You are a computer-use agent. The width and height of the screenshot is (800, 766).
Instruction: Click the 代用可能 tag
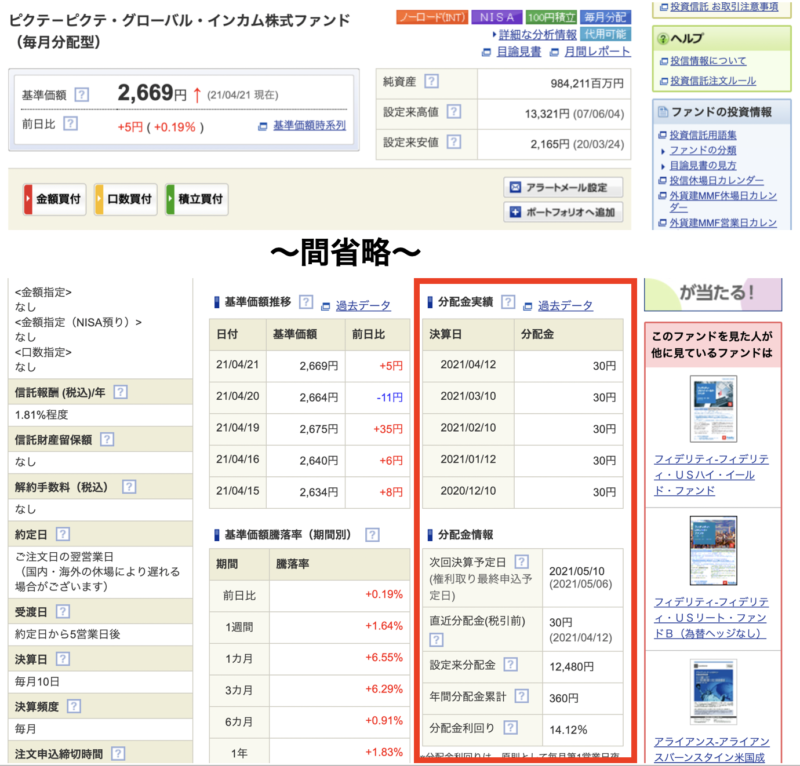605,34
